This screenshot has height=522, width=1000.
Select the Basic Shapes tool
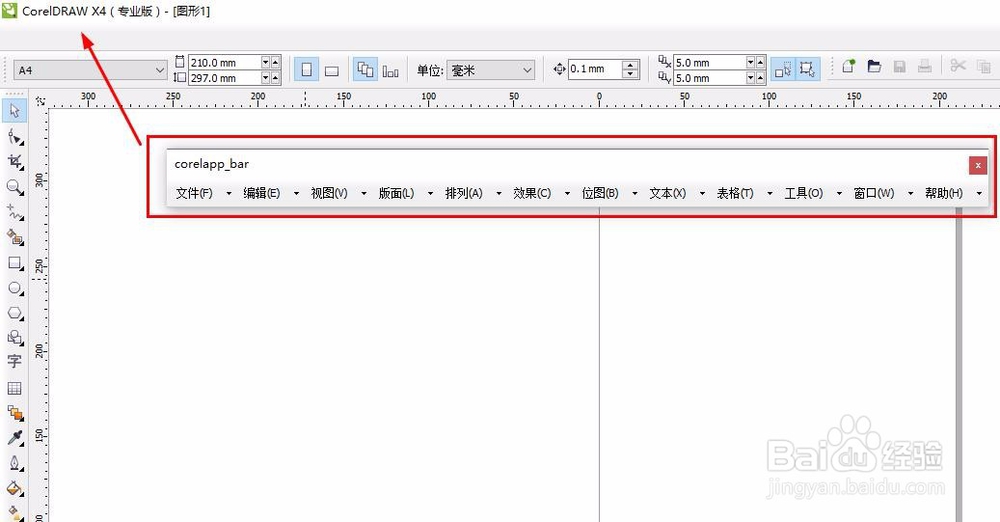(14, 338)
